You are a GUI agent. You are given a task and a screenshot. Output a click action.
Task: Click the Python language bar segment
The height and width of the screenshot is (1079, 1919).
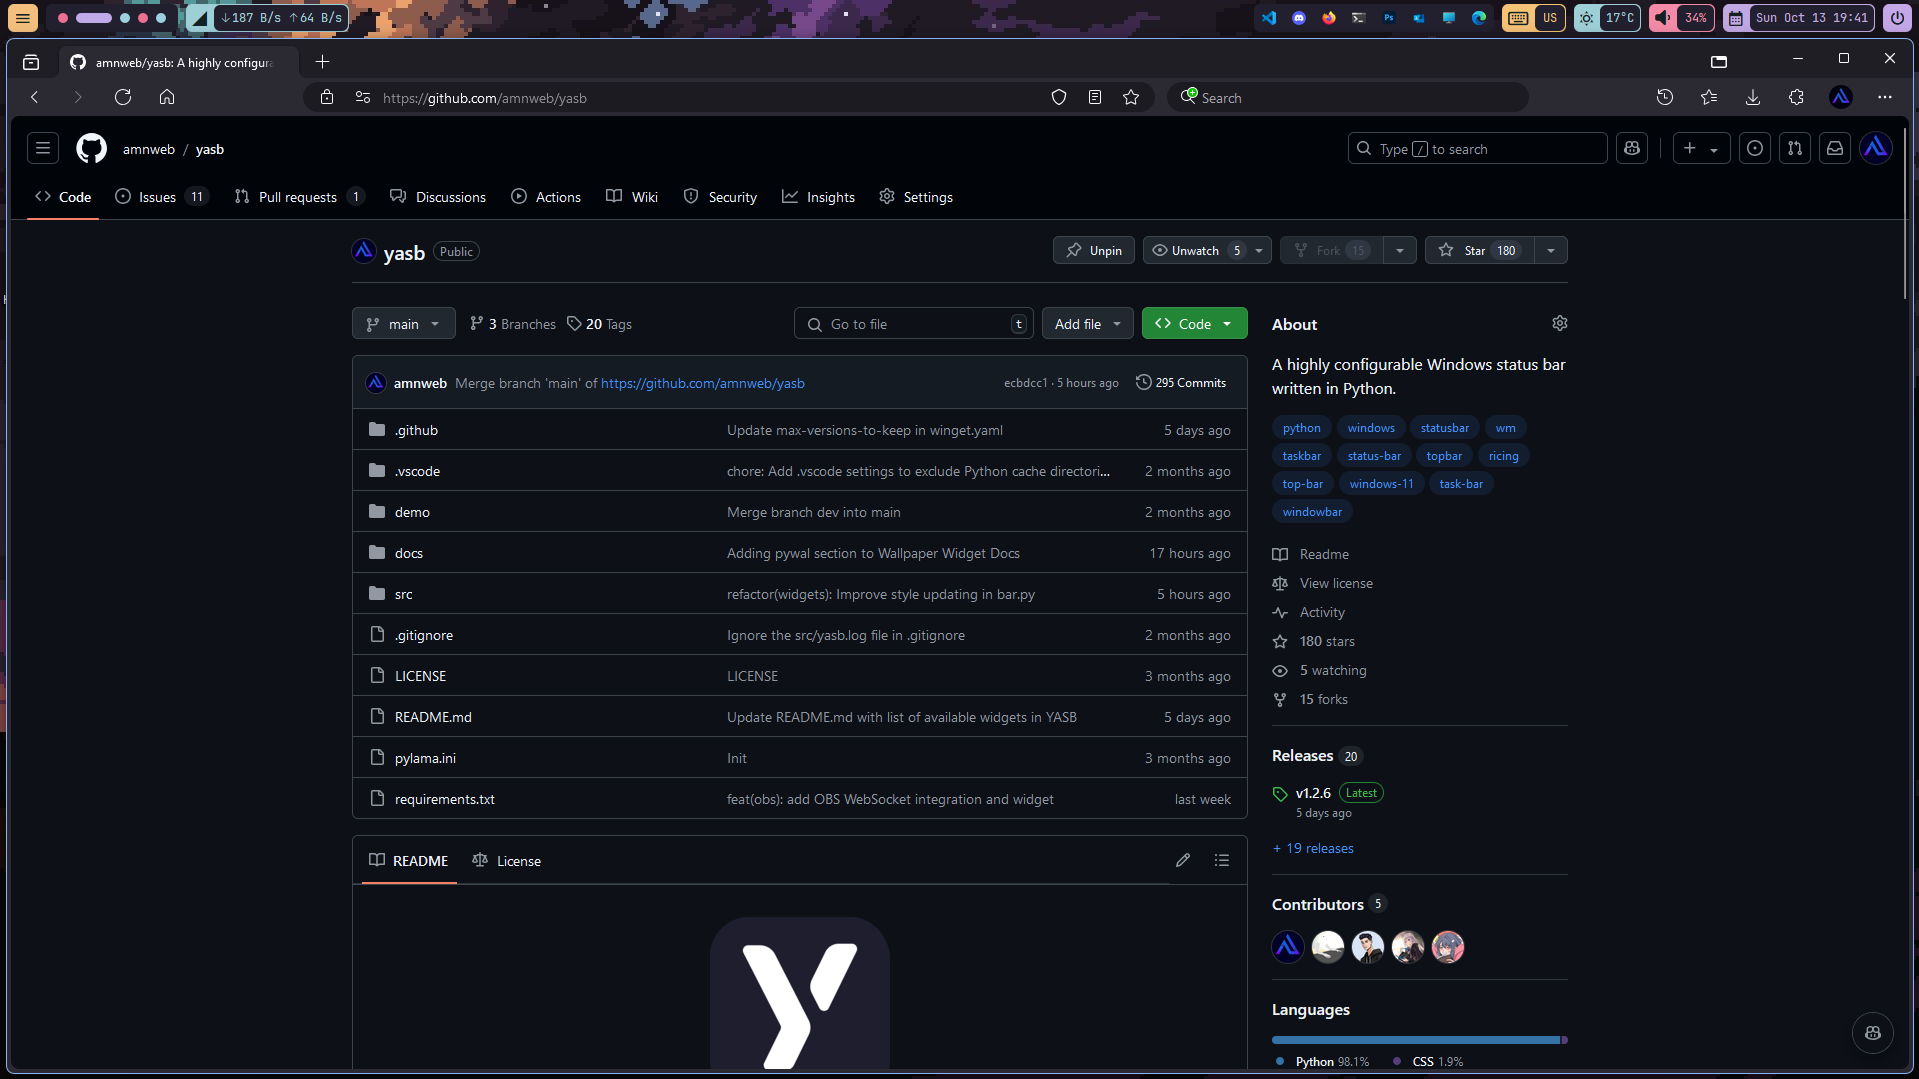click(1415, 1040)
